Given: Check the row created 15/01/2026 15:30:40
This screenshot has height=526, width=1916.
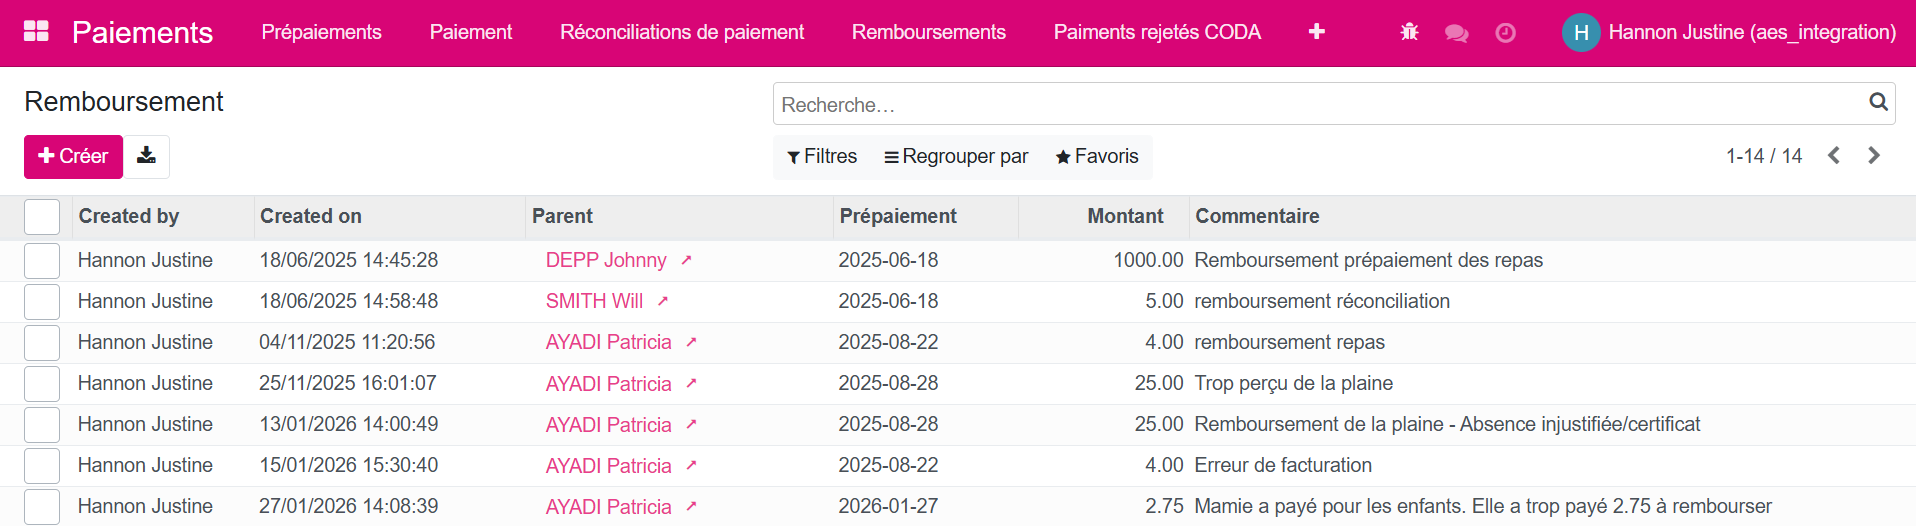Looking at the screenshot, I should pos(42,466).
